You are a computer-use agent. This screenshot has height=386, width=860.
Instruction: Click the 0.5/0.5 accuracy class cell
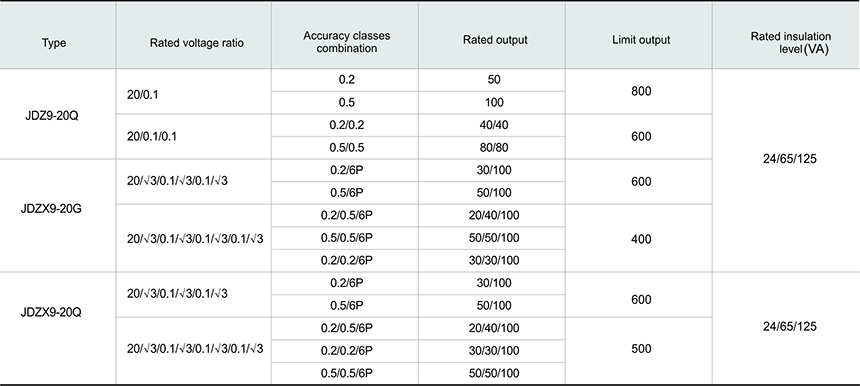pyautogui.click(x=347, y=147)
